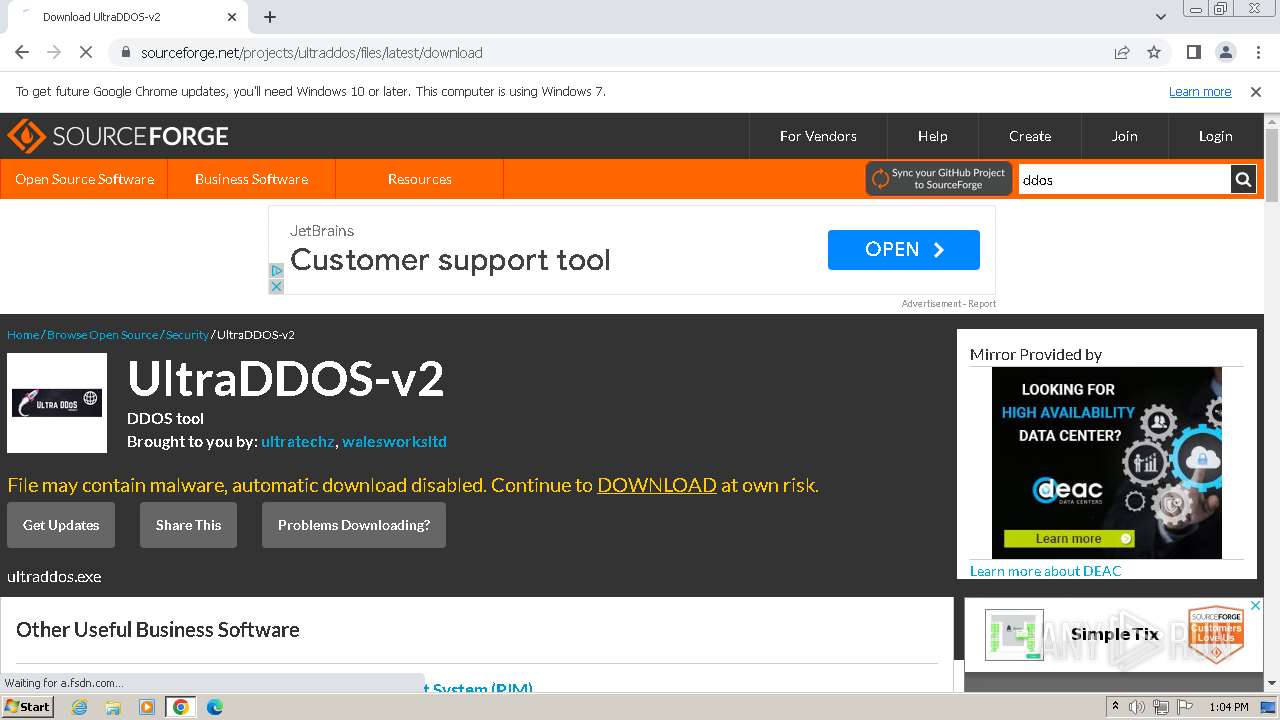Close the Download UltraDDOS-v2 tab
Image resolution: width=1280 pixels, height=720 pixels.
pyautogui.click(x=232, y=17)
